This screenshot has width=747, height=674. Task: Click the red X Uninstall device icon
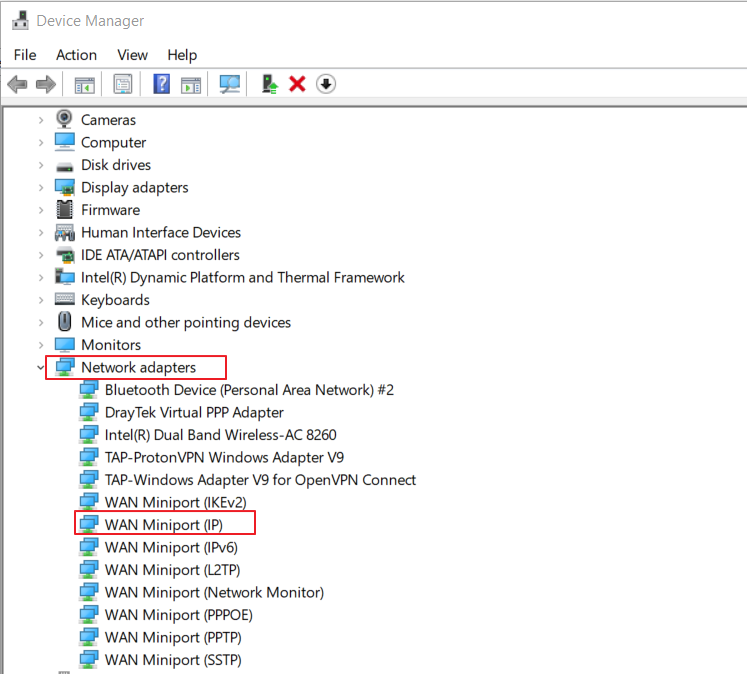tap(297, 84)
